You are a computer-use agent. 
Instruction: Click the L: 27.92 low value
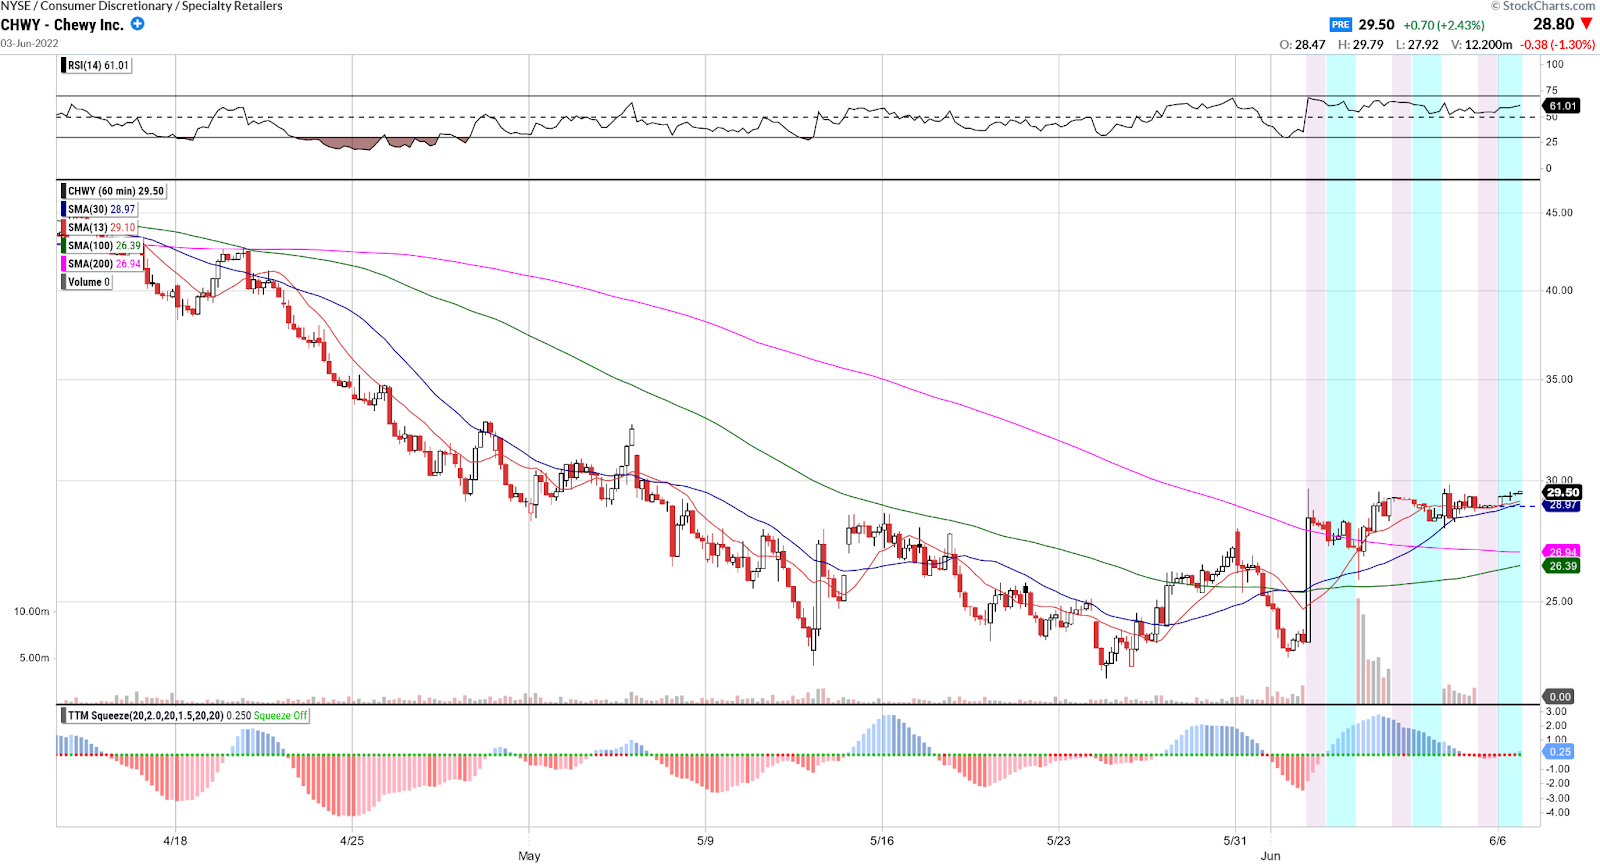[1417, 45]
